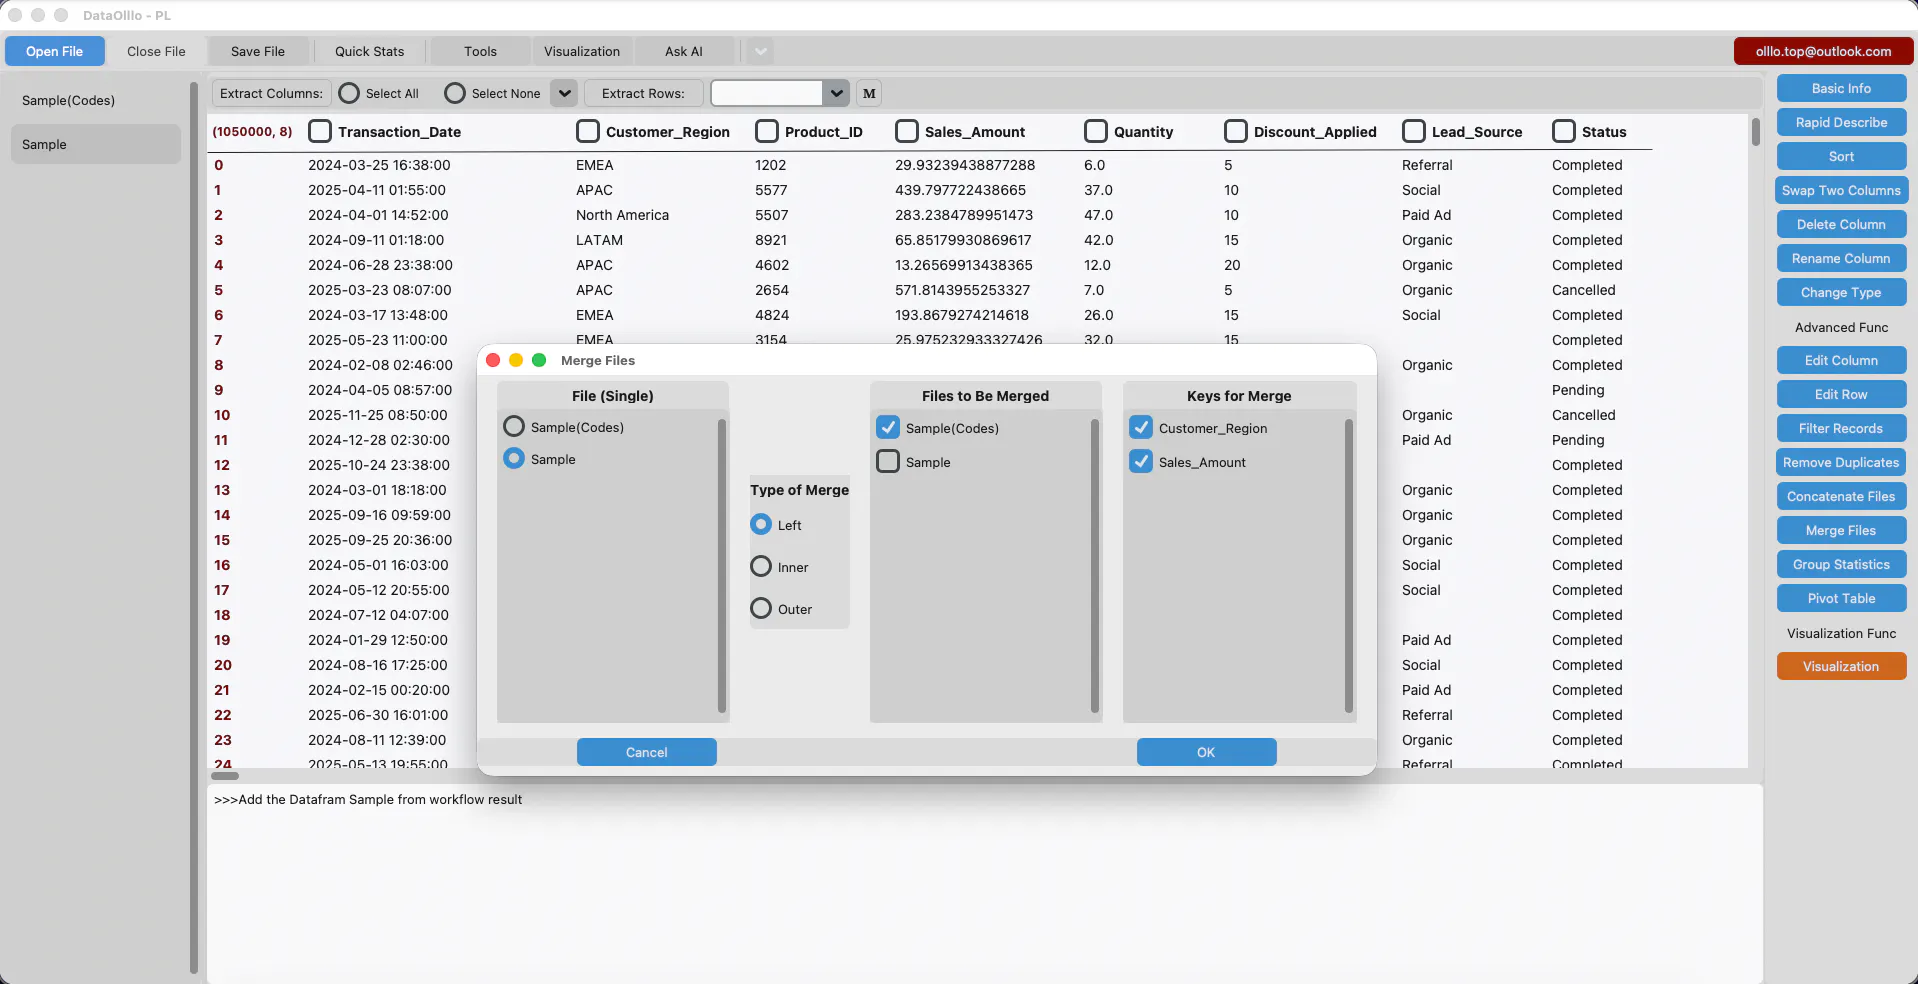This screenshot has width=1918, height=984.
Task: Click the Pivot Table button
Action: point(1841,598)
